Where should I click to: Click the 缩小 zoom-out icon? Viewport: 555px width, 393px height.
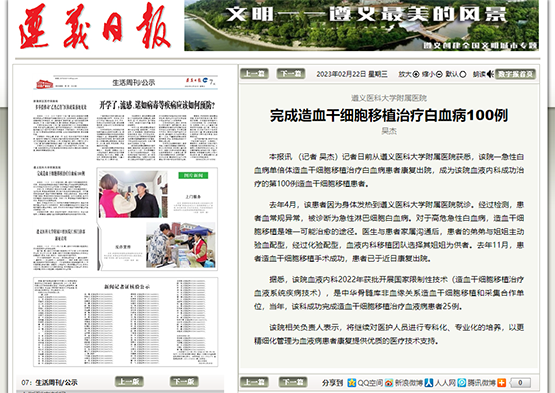click(439, 74)
